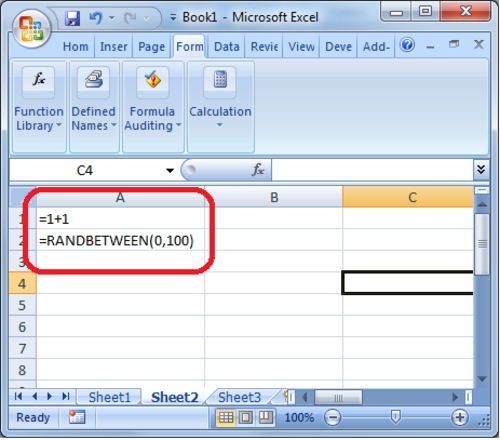Image resolution: width=500 pixels, height=440 pixels.
Task: Select row 8 header
Action: pos(22,370)
